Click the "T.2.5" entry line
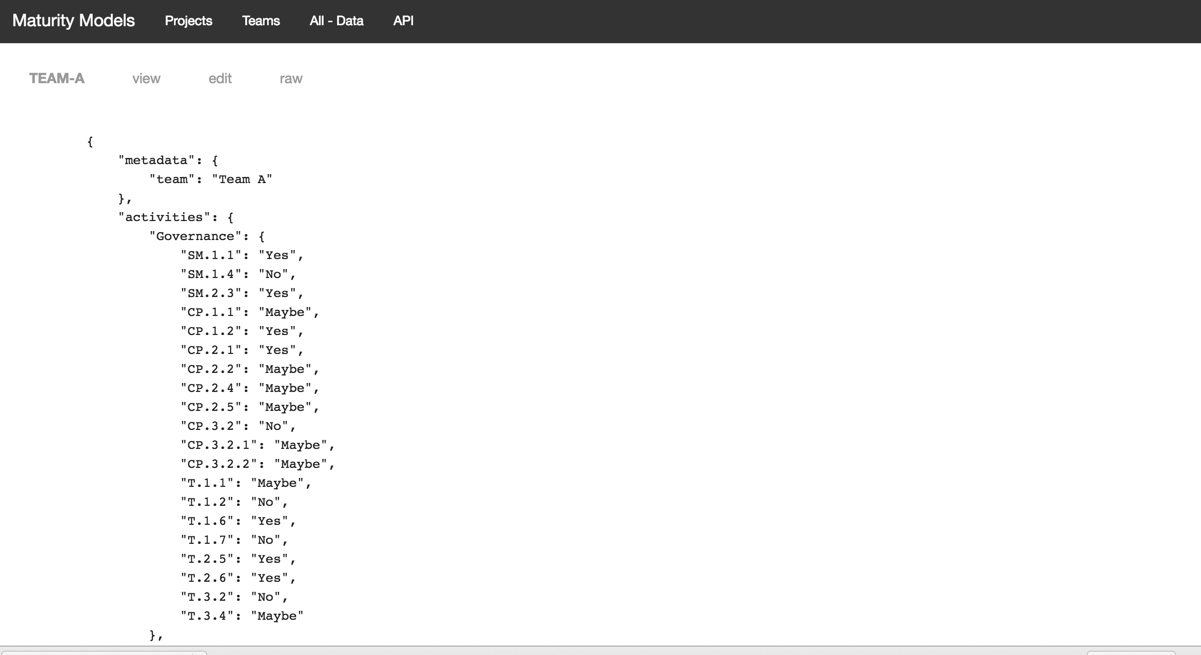1201x655 pixels. click(237, 559)
